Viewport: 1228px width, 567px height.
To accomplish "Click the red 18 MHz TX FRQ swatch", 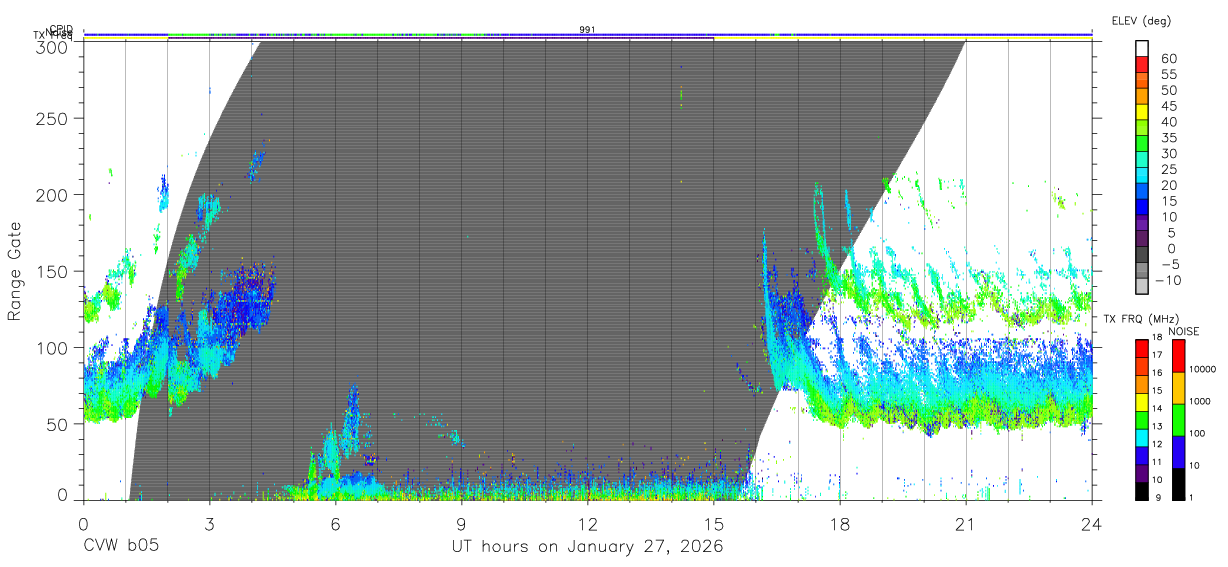I will click(1142, 348).
